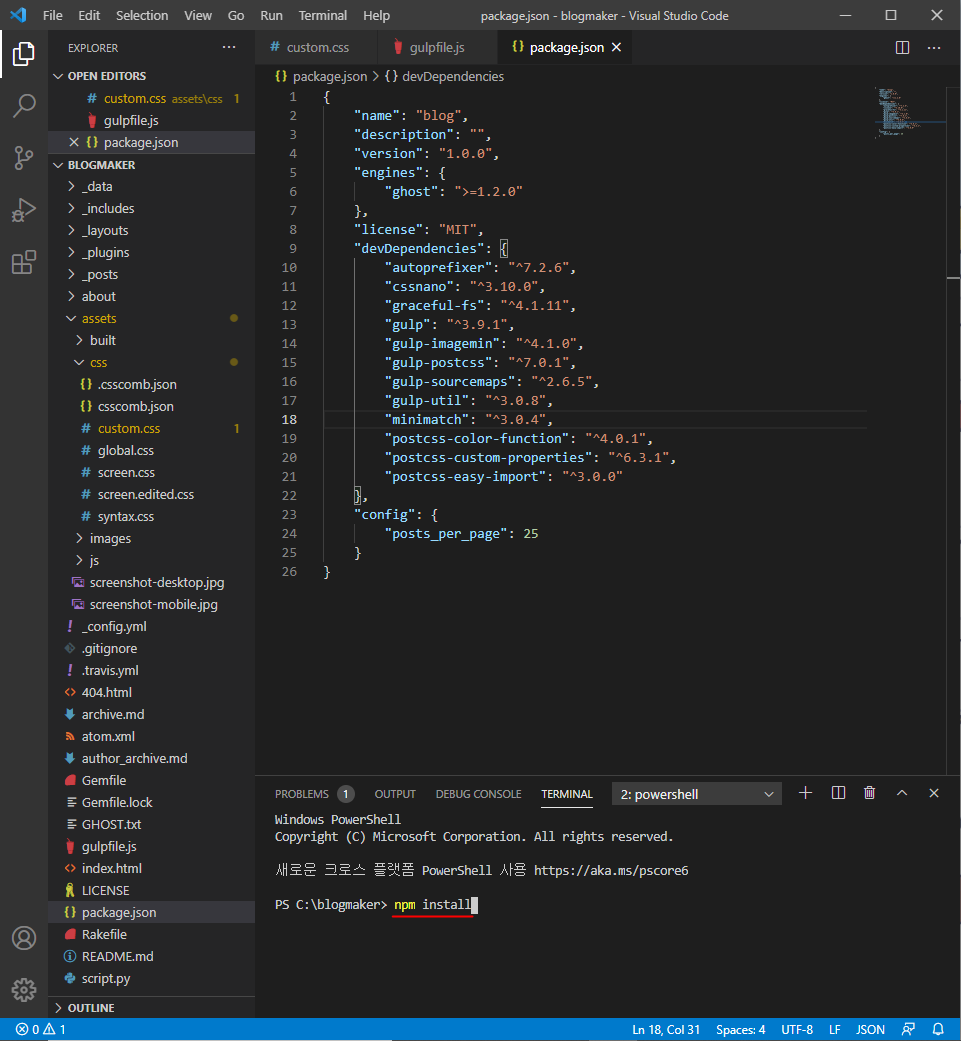Split the terminal panel
This screenshot has height=1041, width=961.
point(838,793)
